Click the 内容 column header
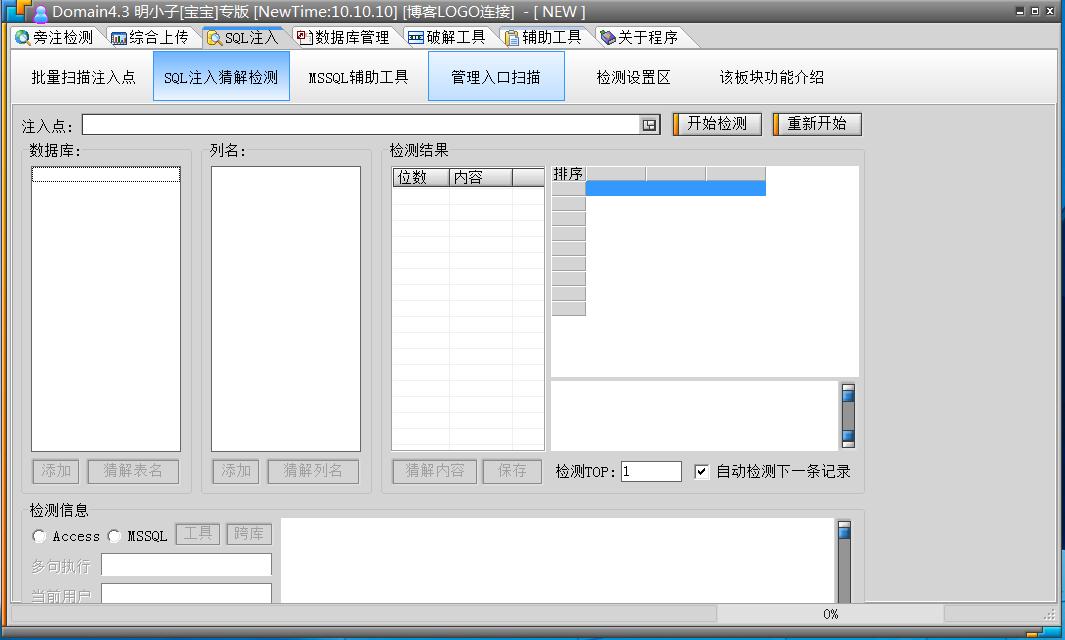1065x640 pixels. [480, 177]
